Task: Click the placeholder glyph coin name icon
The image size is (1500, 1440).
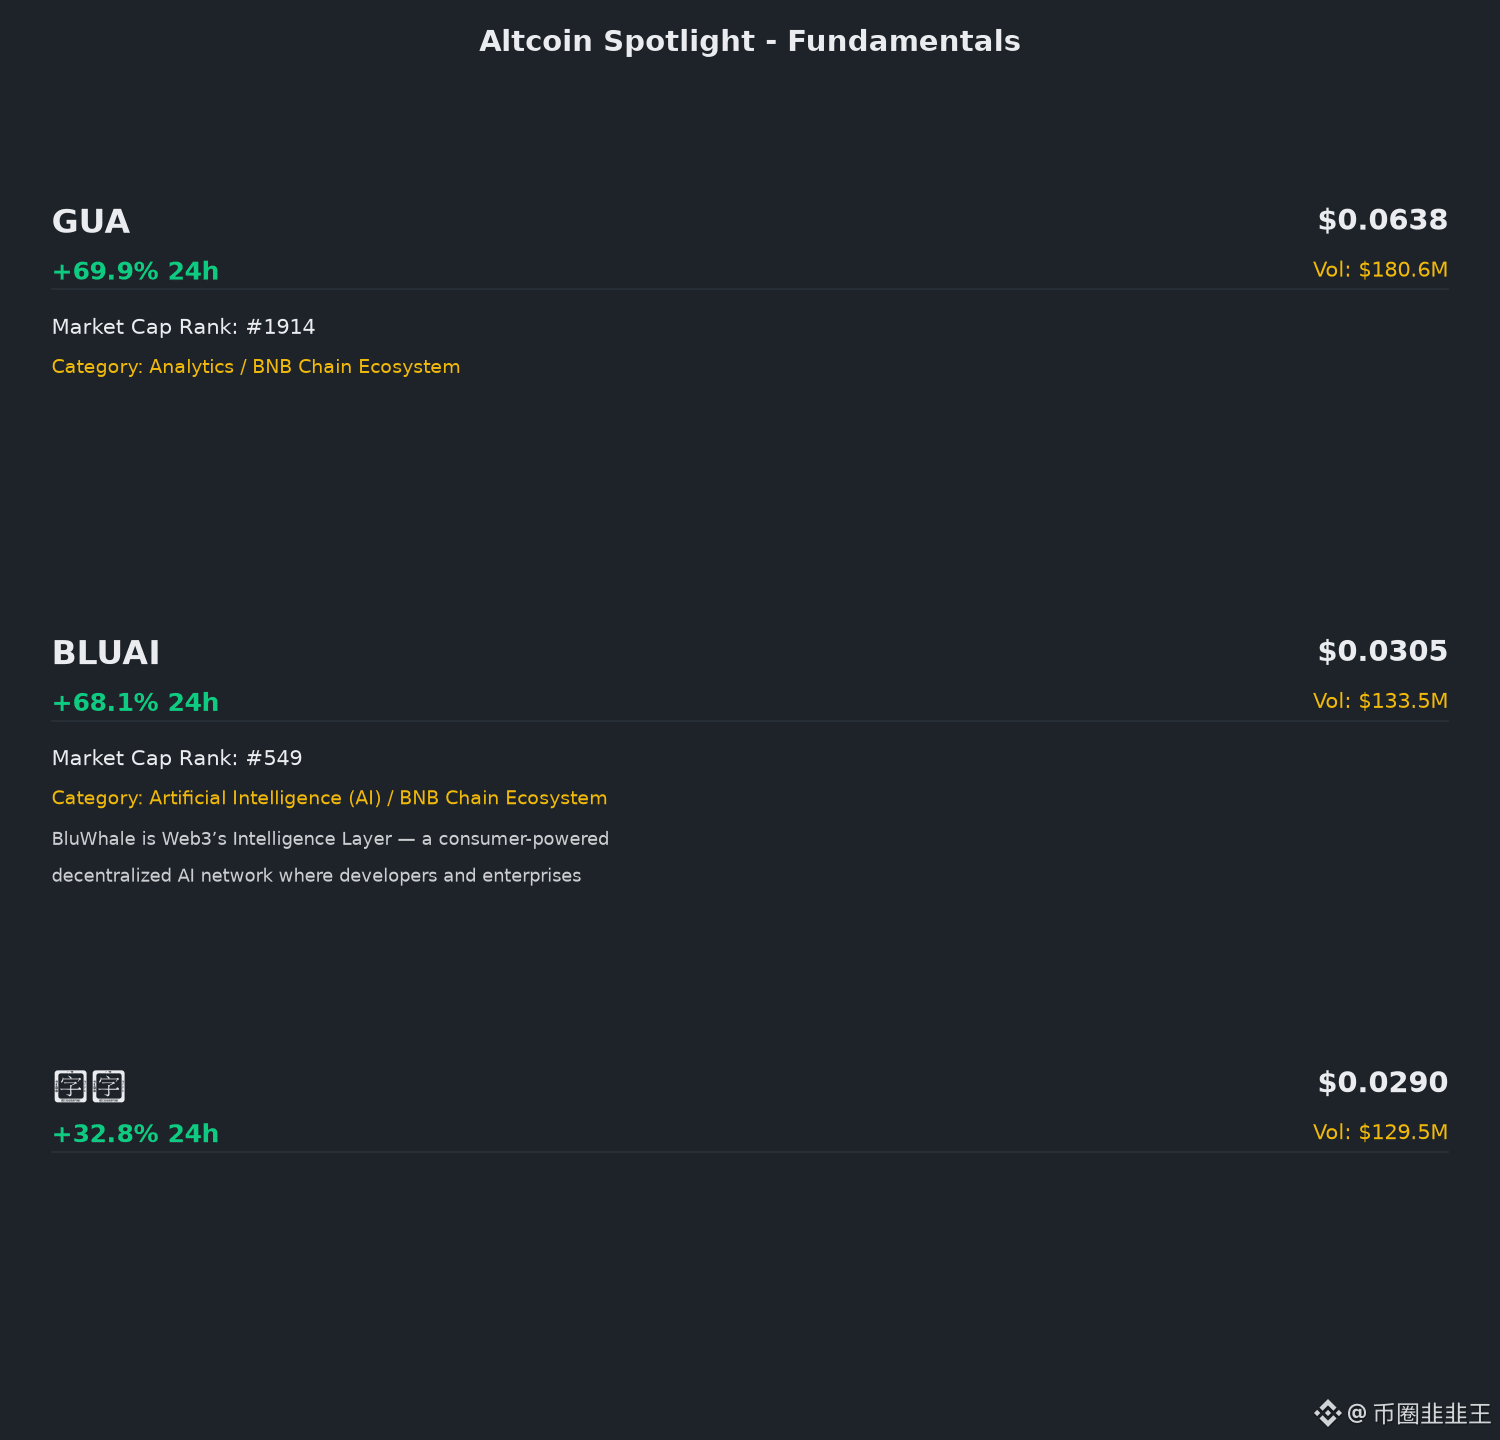Action: pos(89,1086)
